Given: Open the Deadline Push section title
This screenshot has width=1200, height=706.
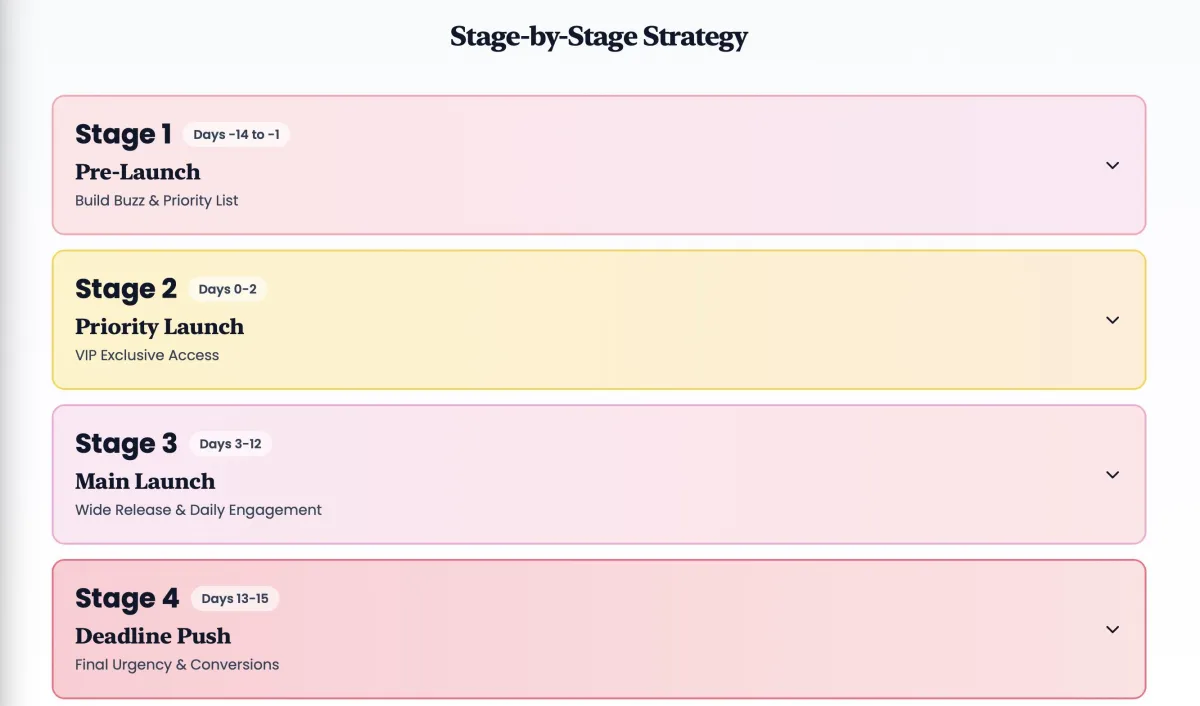Looking at the screenshot, I should coord(153,636).
